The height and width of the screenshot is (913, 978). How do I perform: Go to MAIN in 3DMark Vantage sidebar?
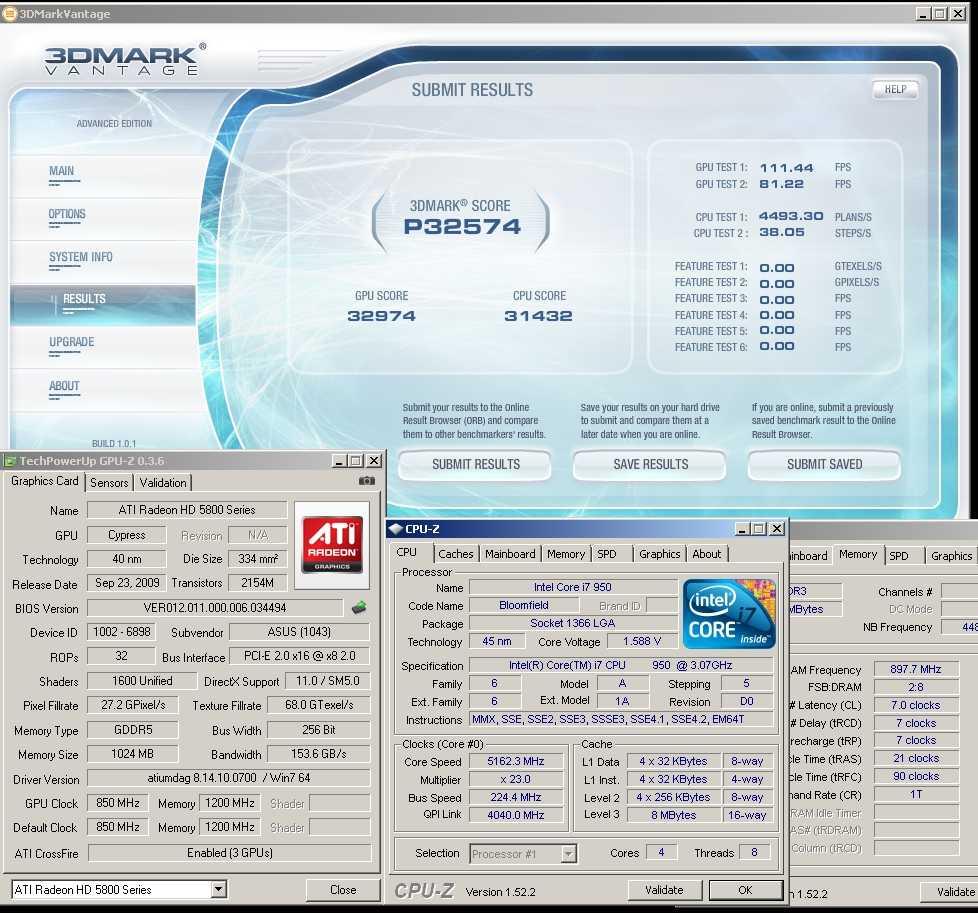[61, 171]
